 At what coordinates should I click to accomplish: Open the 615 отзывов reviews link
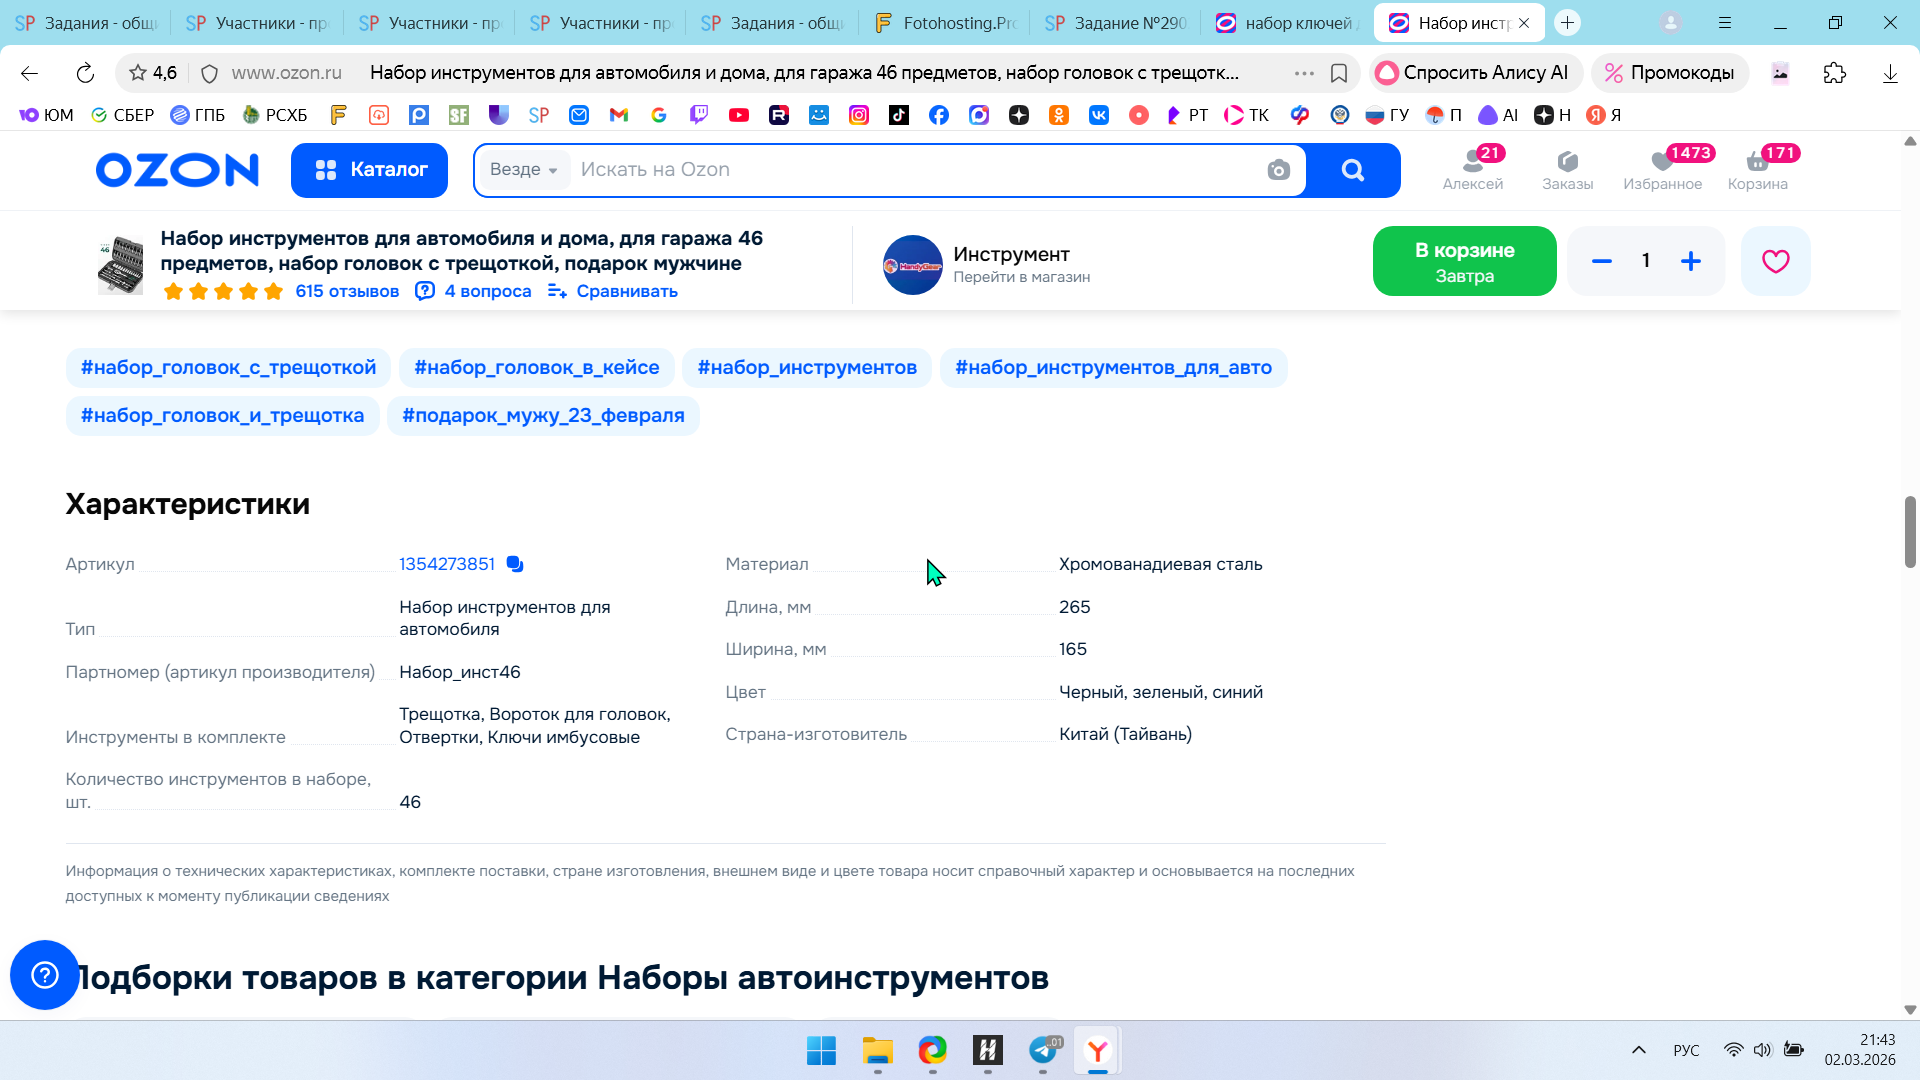coord(347,291)
